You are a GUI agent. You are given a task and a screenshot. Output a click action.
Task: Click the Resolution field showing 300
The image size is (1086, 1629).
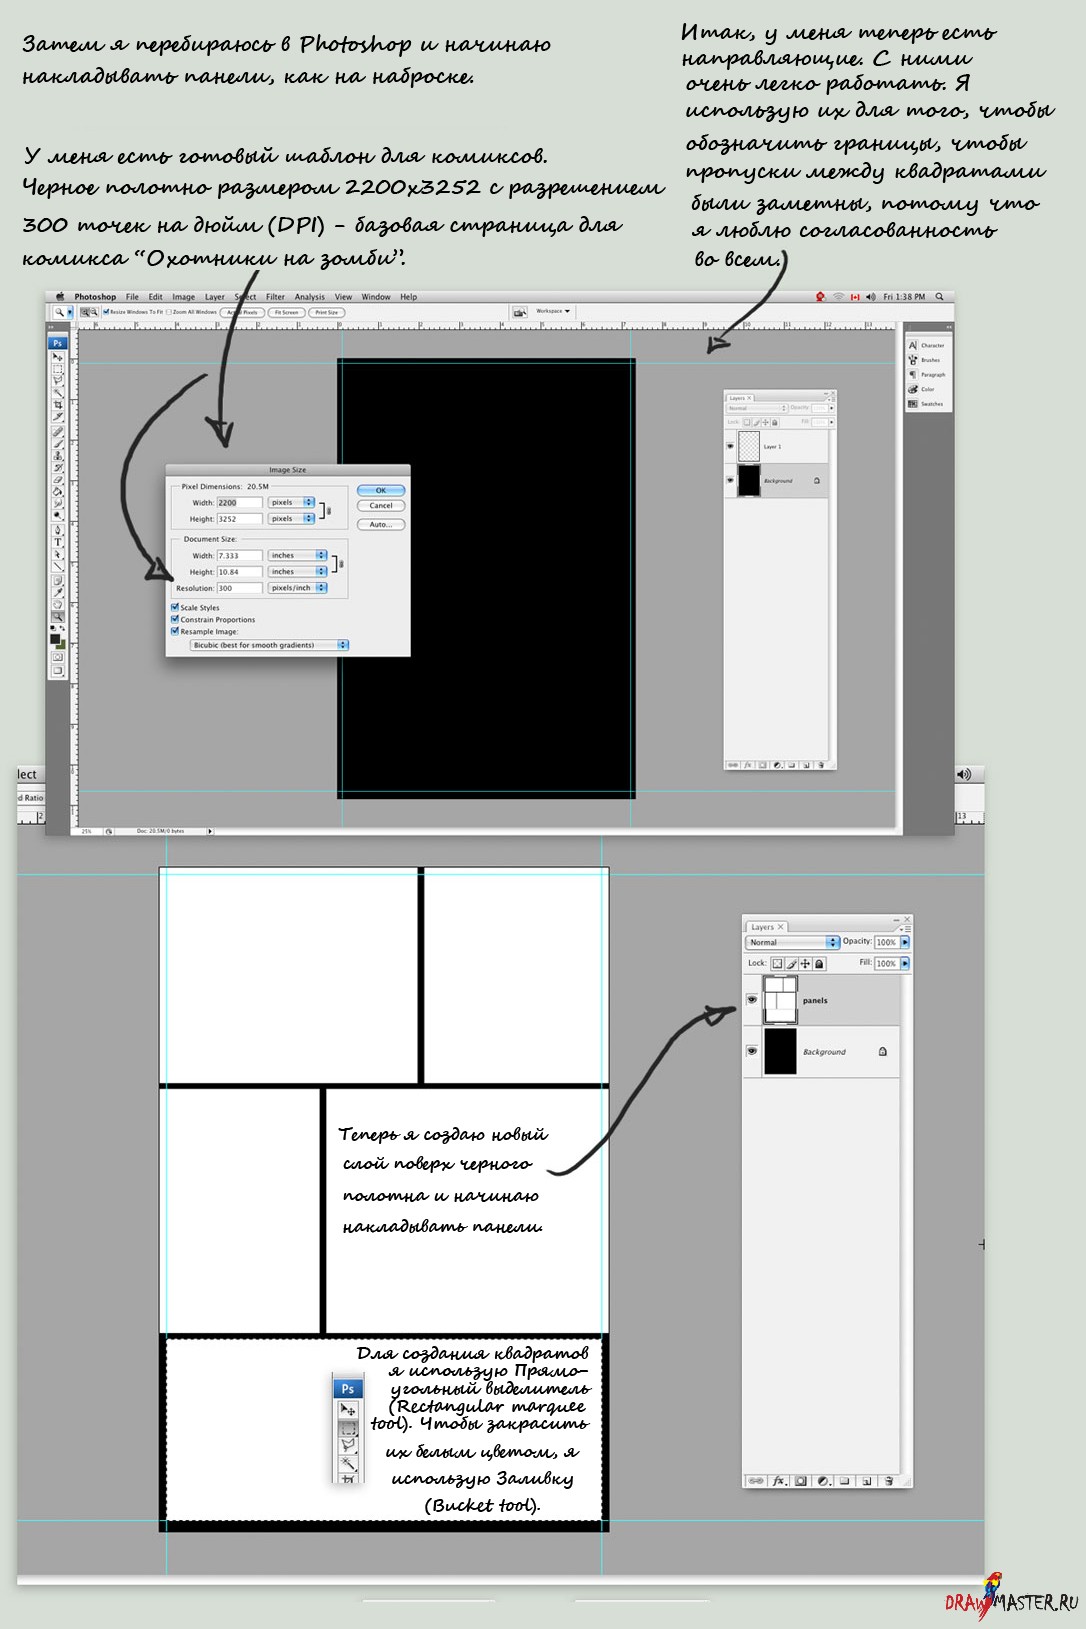pyautogui.click(x=239, y=588)
